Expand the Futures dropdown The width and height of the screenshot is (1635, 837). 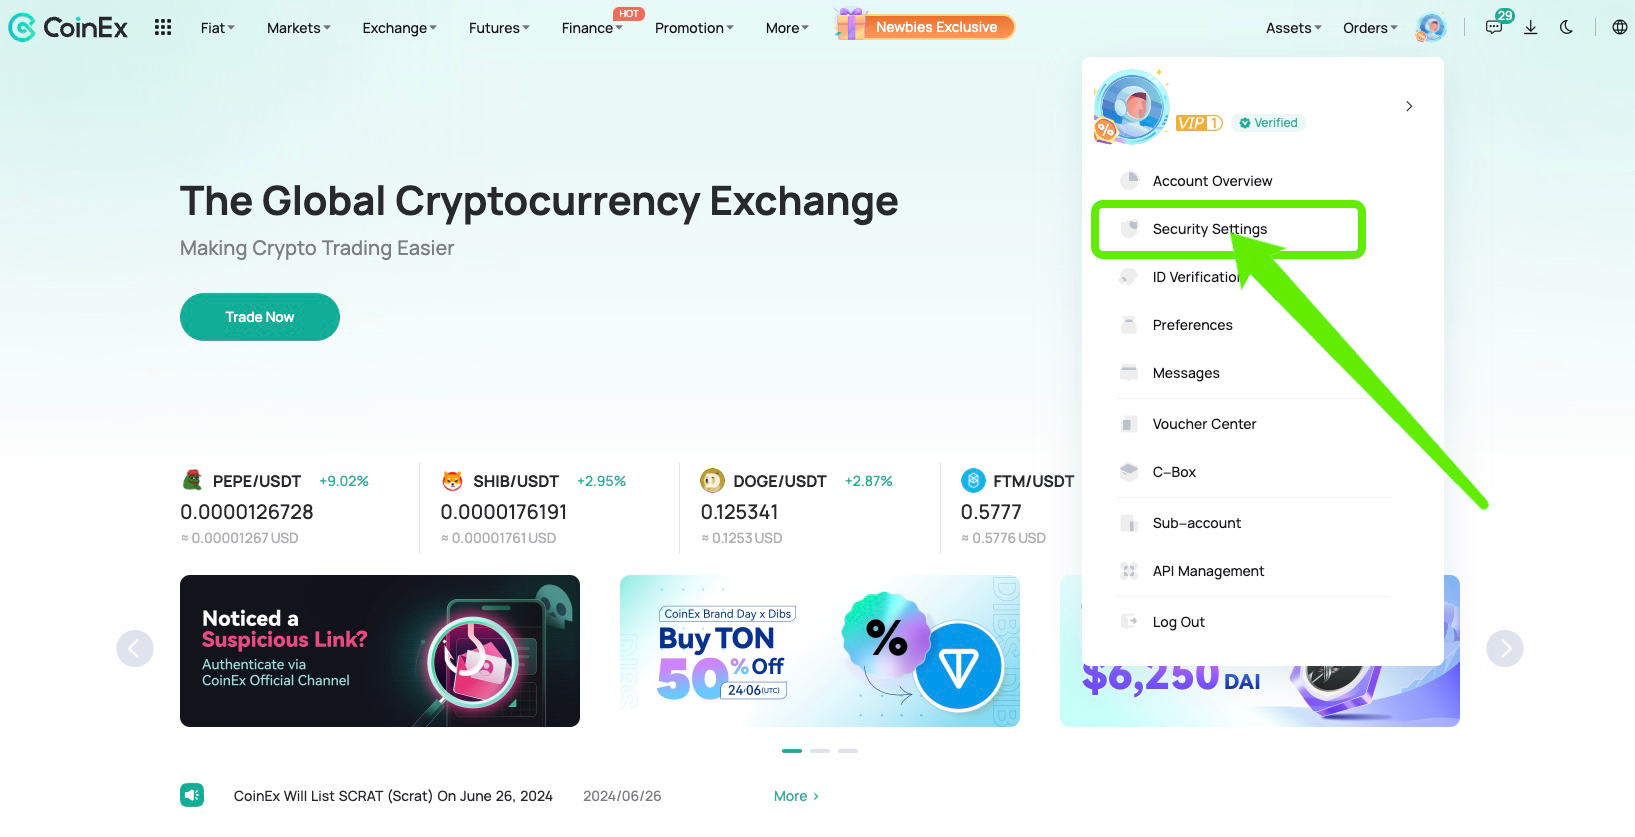499,28
